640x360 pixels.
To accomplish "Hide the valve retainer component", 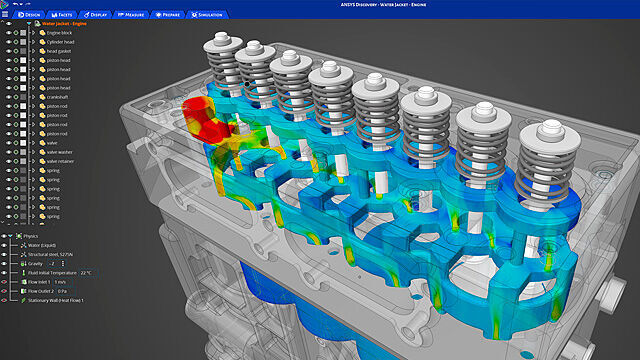I will point(9,161).
